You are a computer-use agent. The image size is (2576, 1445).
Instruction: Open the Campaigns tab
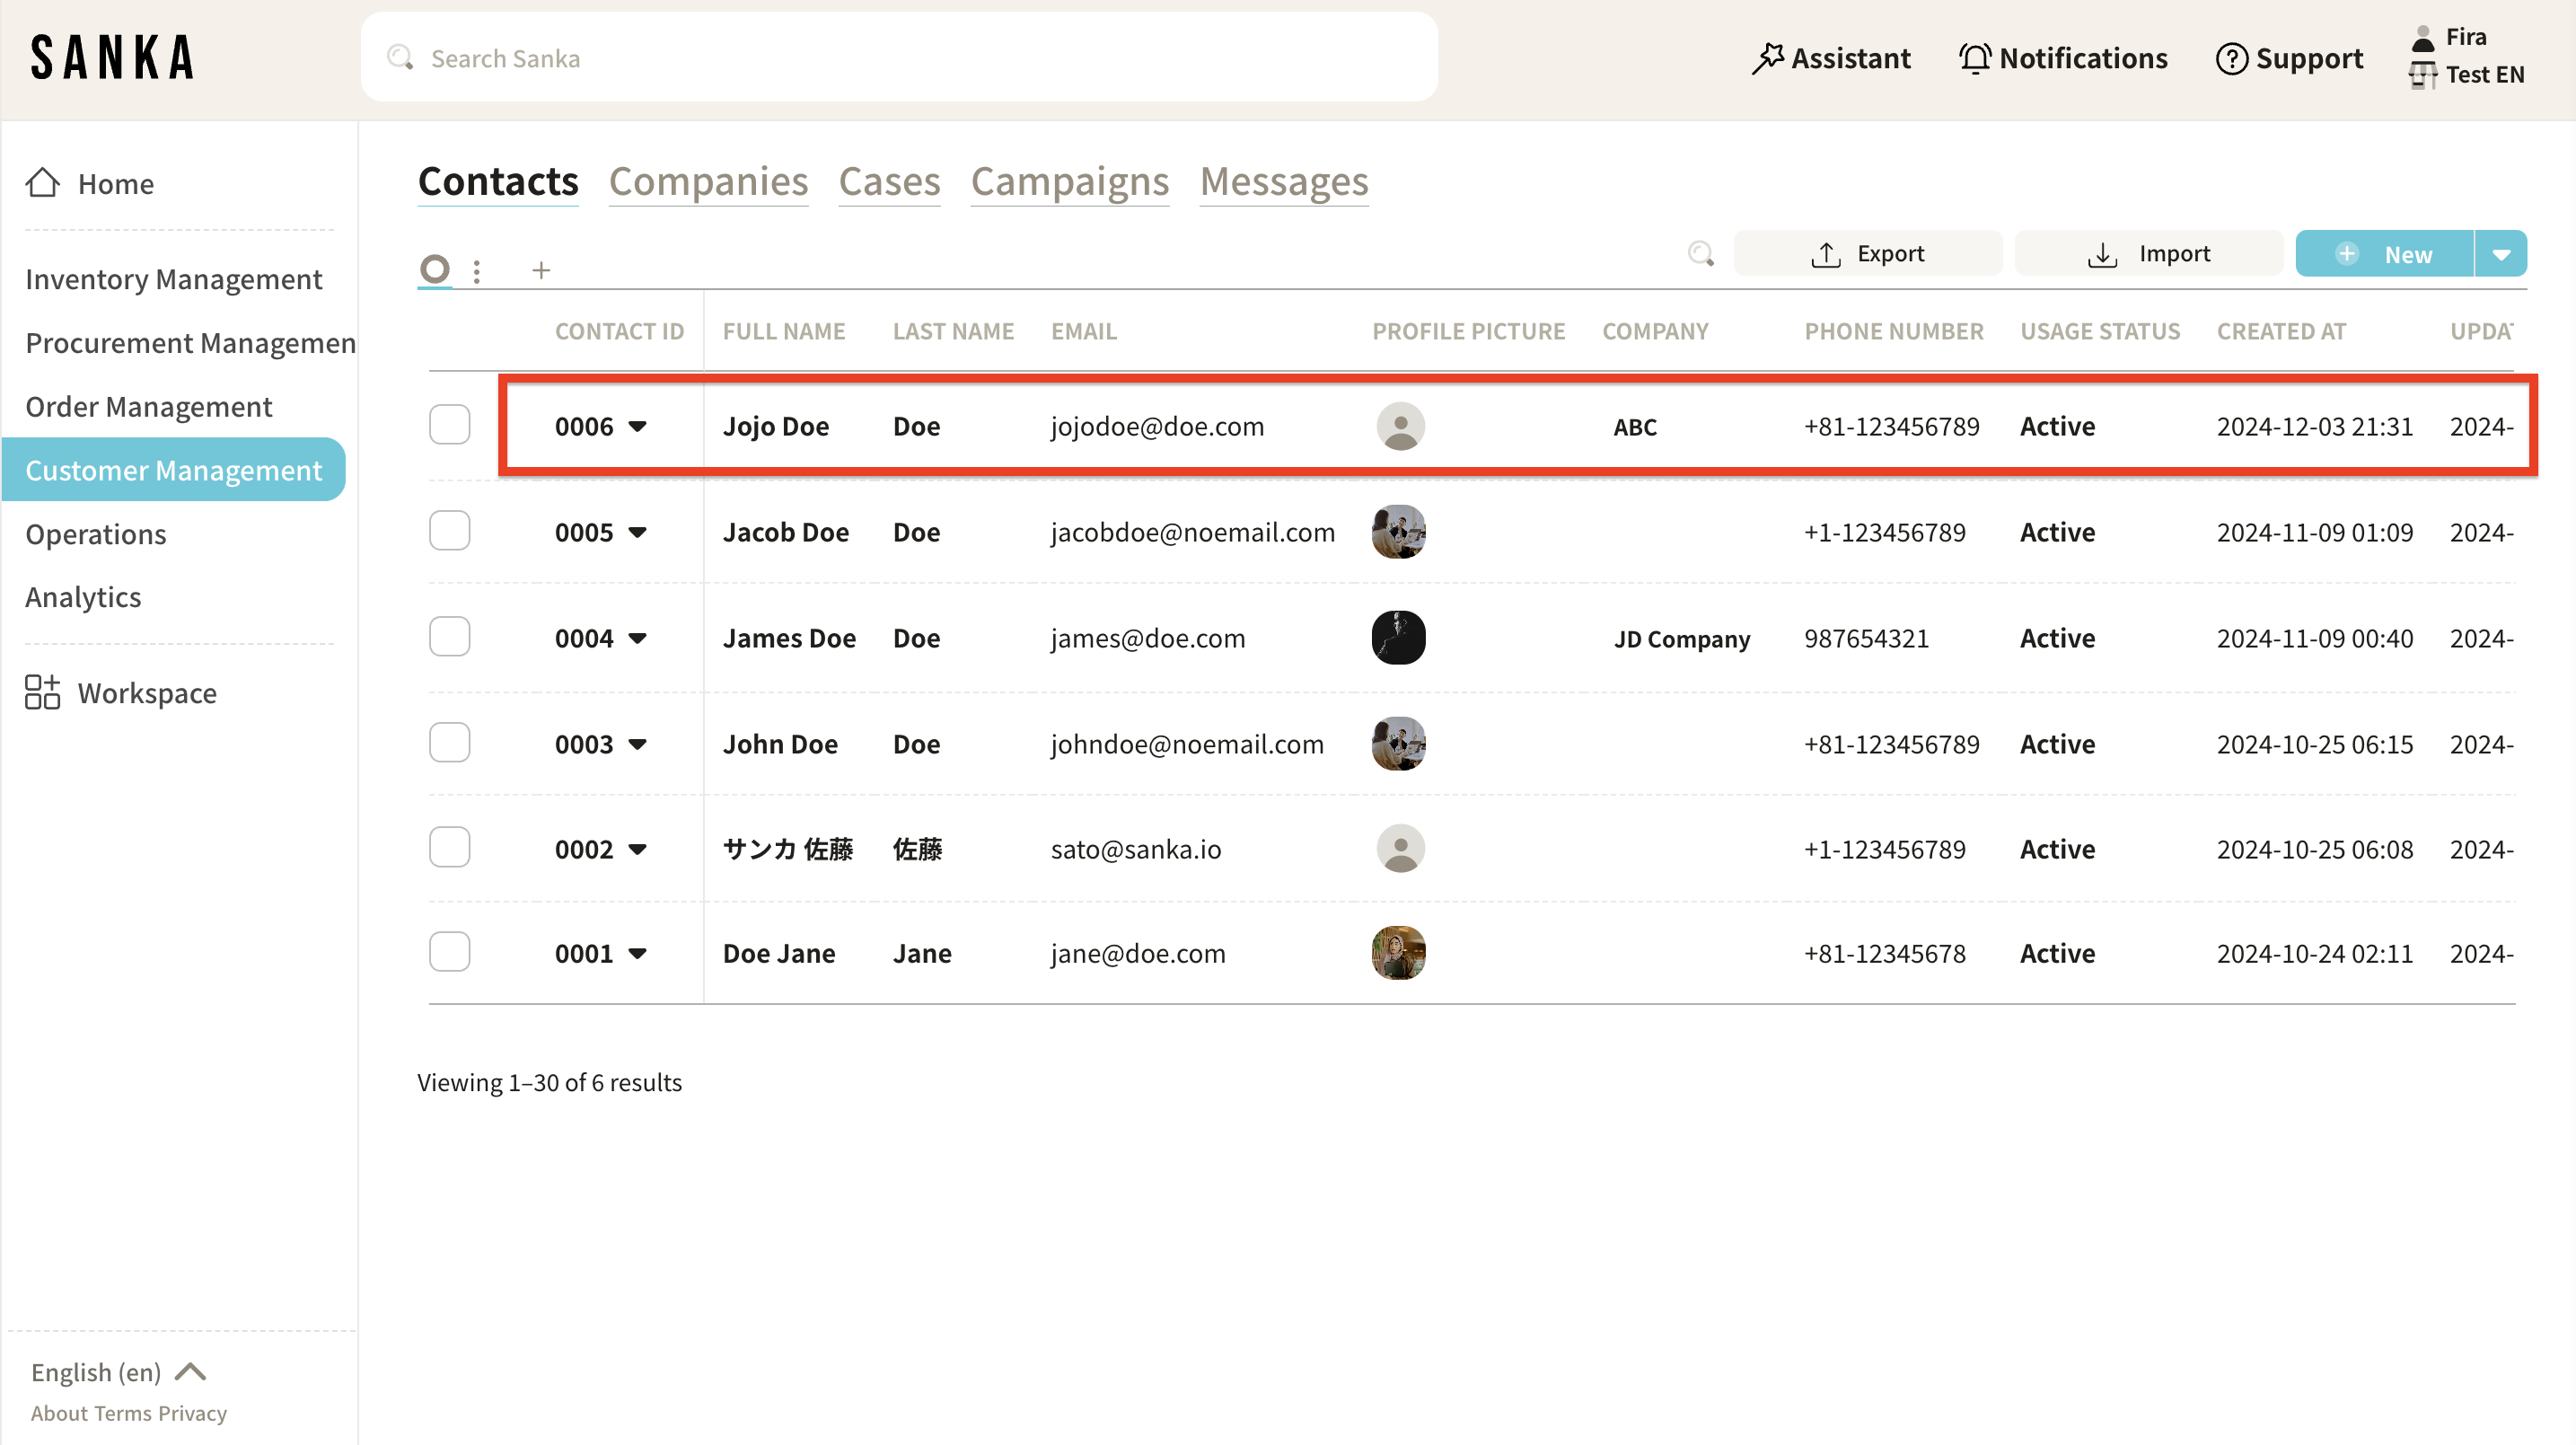pos(1069,182)
